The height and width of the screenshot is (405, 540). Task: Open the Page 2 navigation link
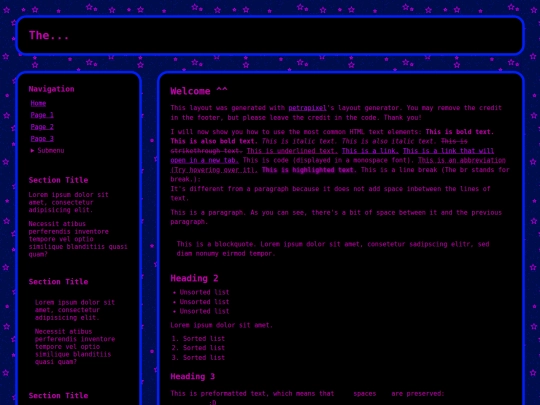click(42, 127)
